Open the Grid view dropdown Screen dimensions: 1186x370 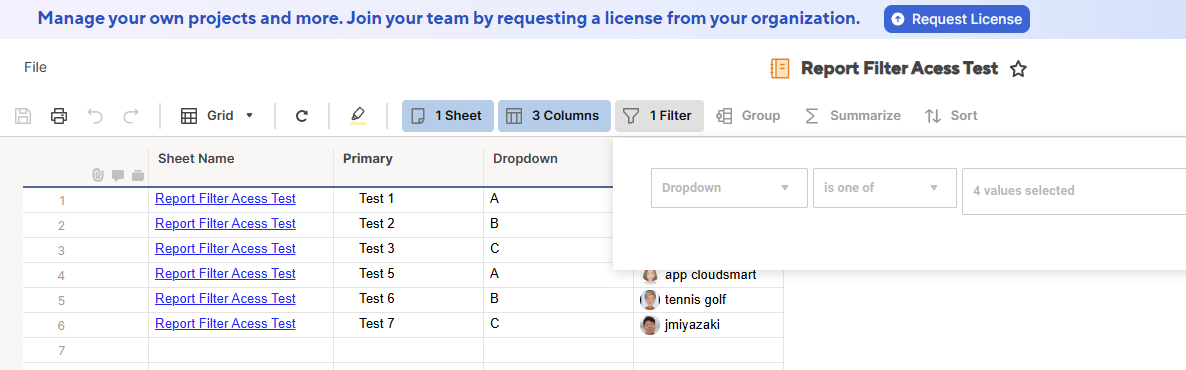[x=218, y=116]
